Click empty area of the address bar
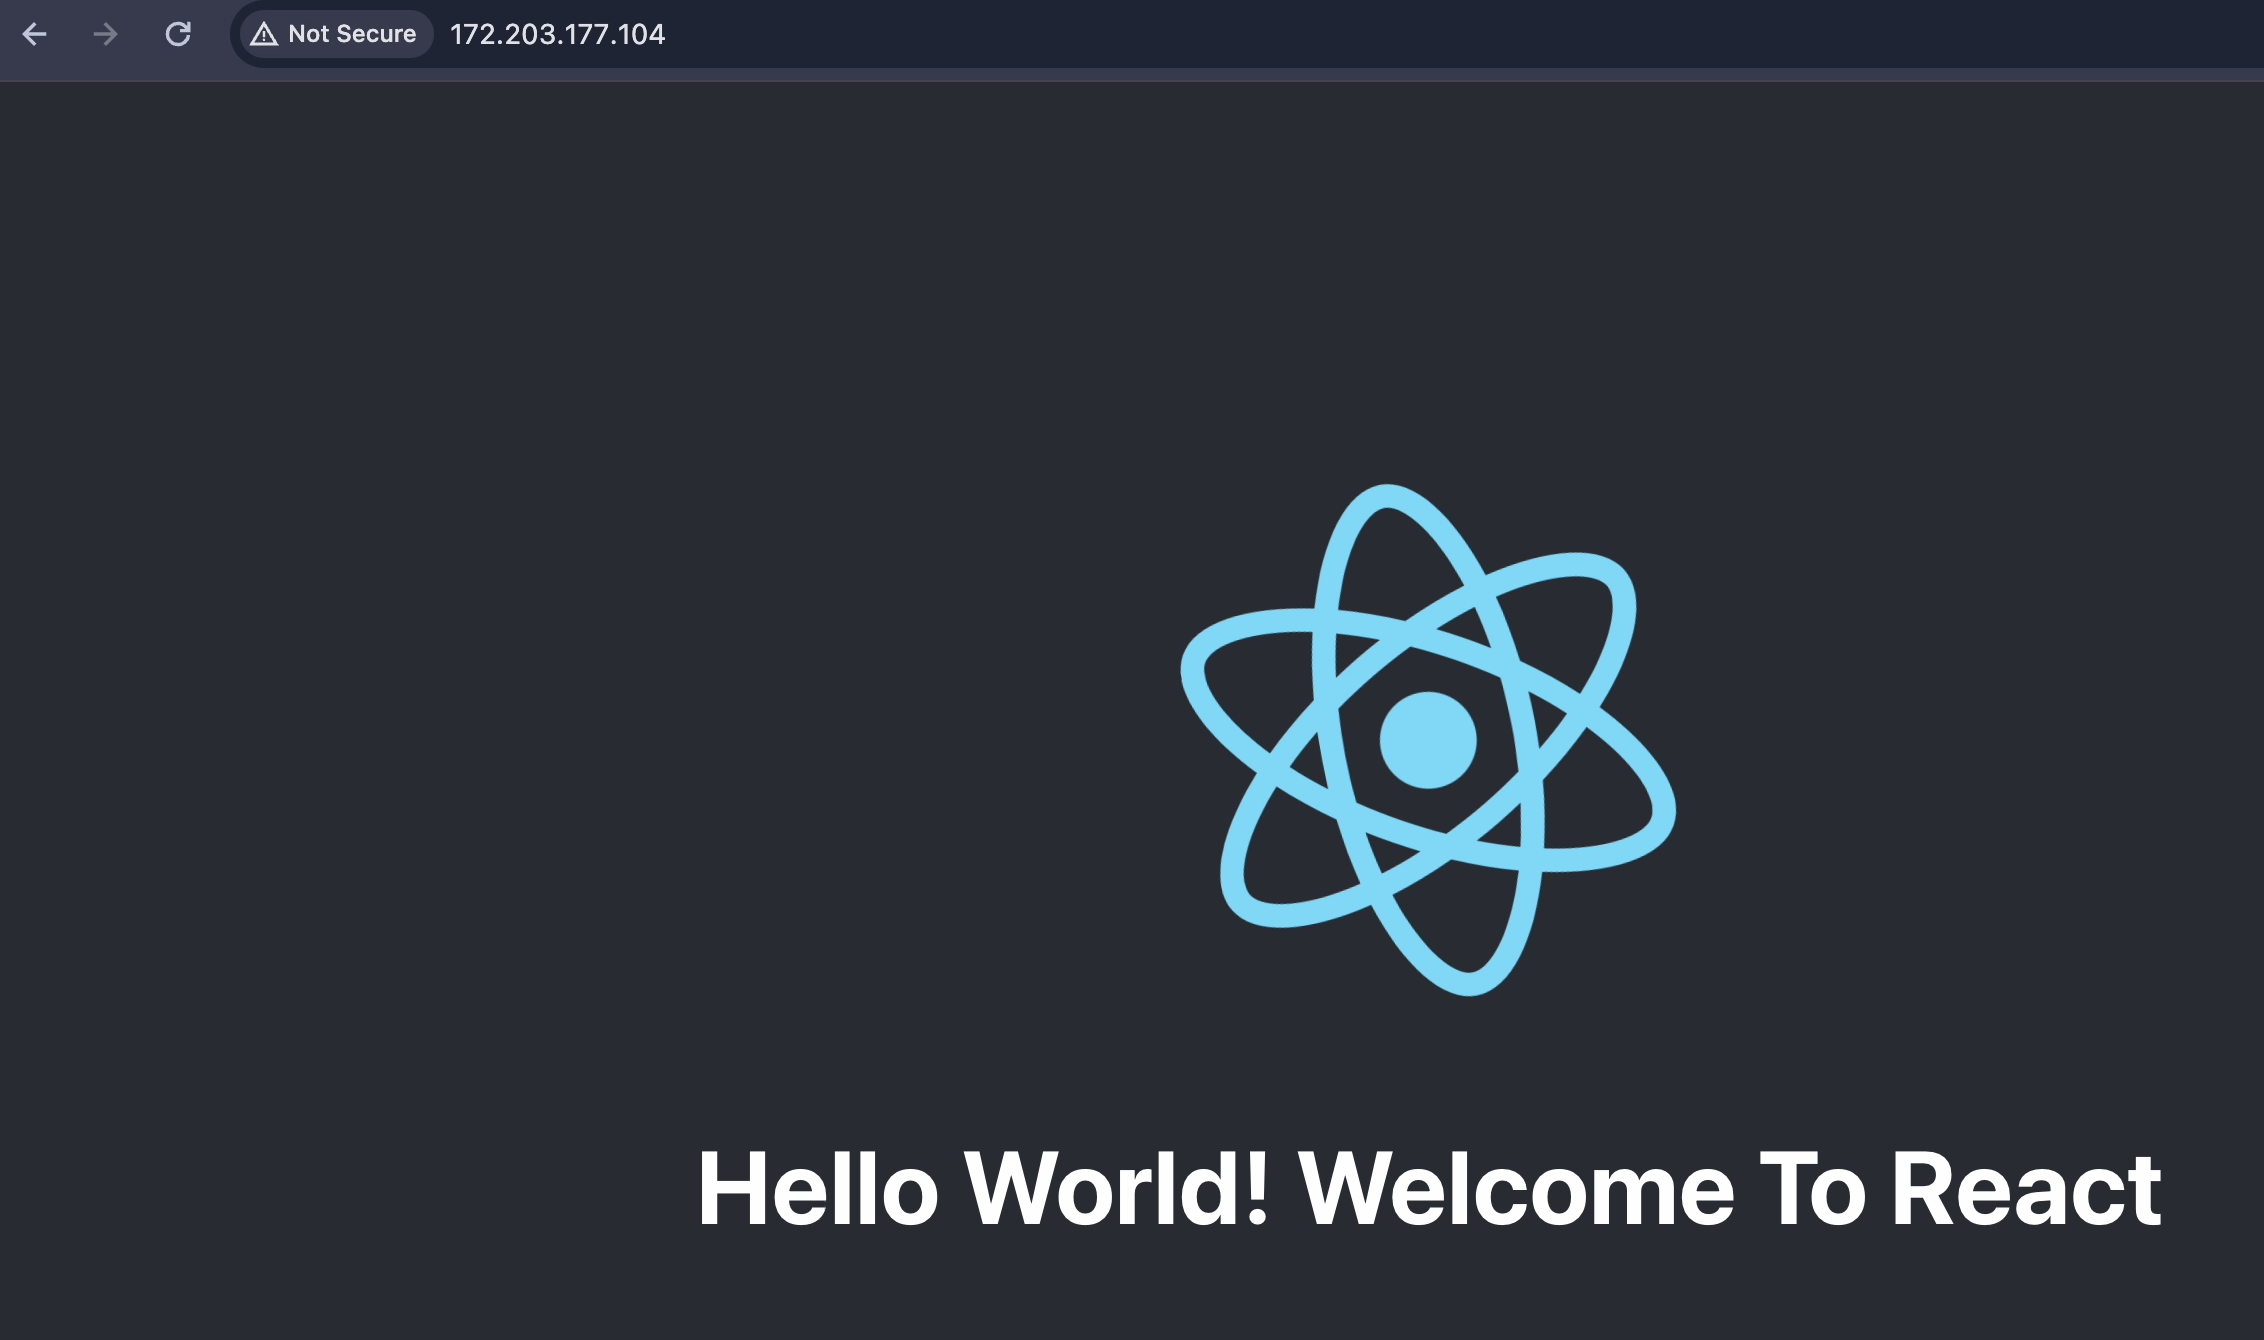Screen dimensions: 2264x1340 coord(1400,35)
